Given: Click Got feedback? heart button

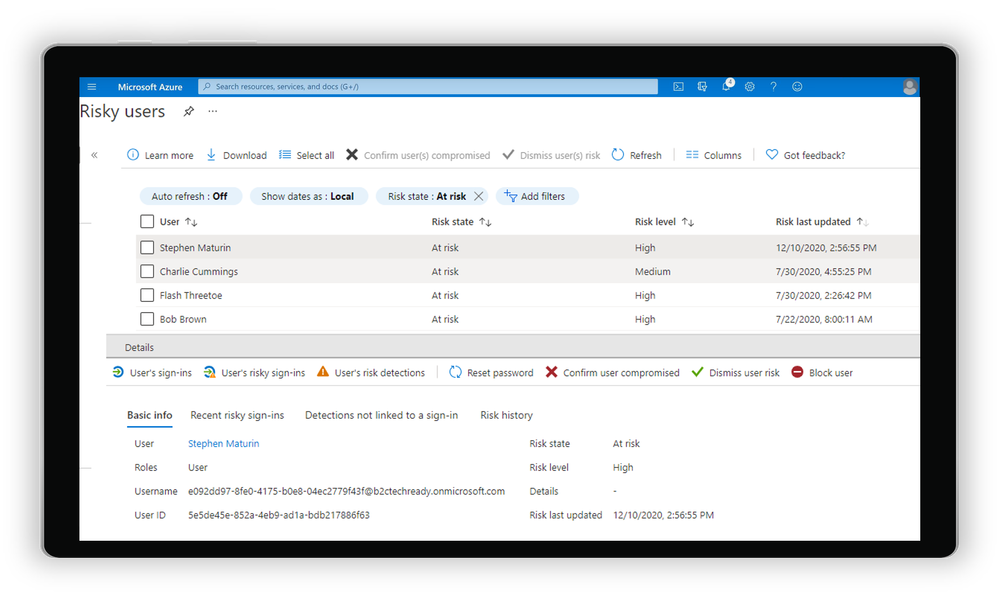Looking at the screenshot, I should (x=805, y=155).
